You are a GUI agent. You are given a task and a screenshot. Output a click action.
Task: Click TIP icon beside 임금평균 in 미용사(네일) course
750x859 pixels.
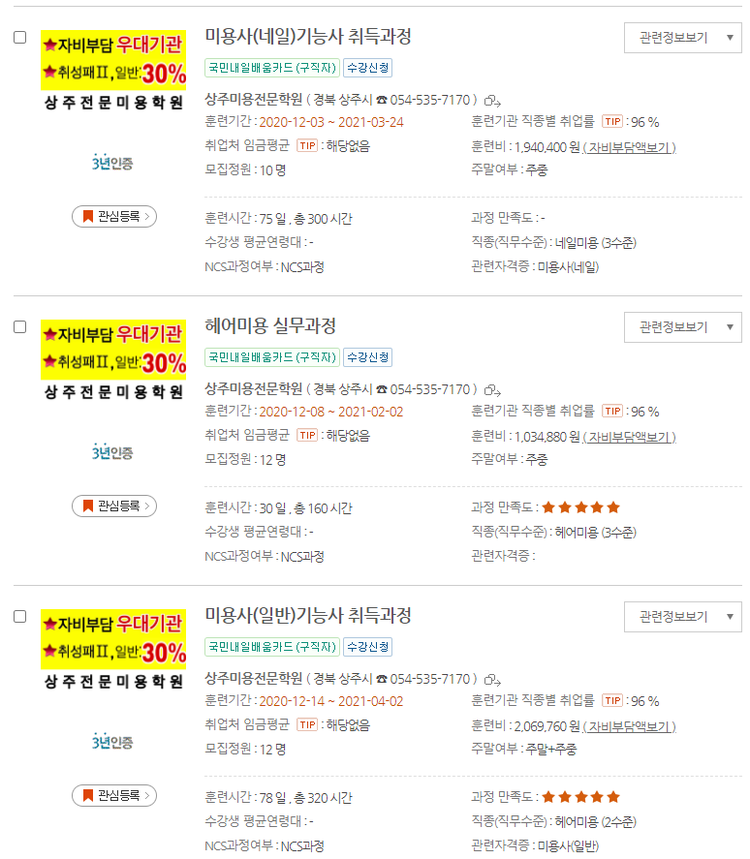point(307,145)
